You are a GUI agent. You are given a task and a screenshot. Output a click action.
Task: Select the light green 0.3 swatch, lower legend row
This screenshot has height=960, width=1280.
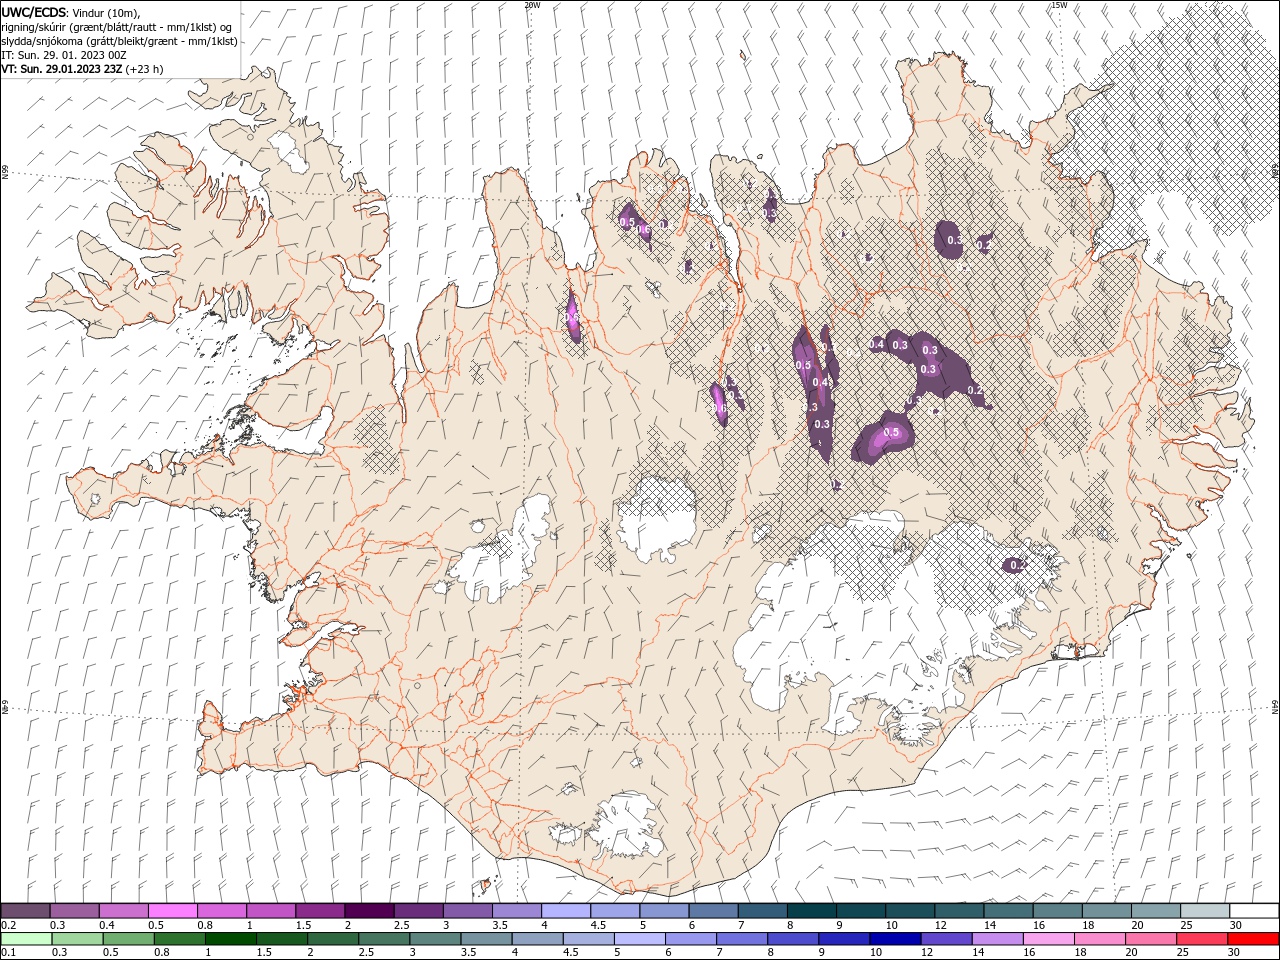[78, 939]
